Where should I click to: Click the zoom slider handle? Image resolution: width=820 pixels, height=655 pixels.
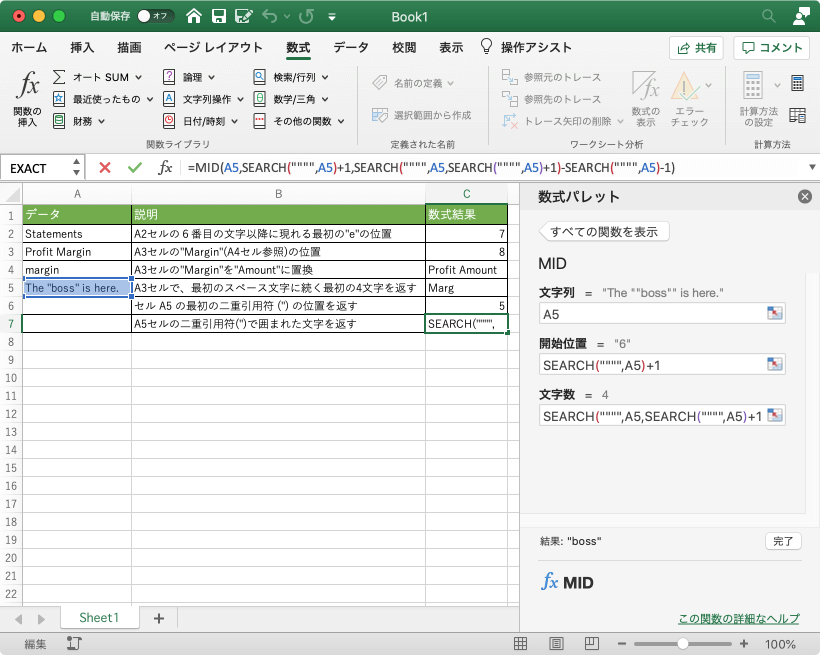coord(682,643)
